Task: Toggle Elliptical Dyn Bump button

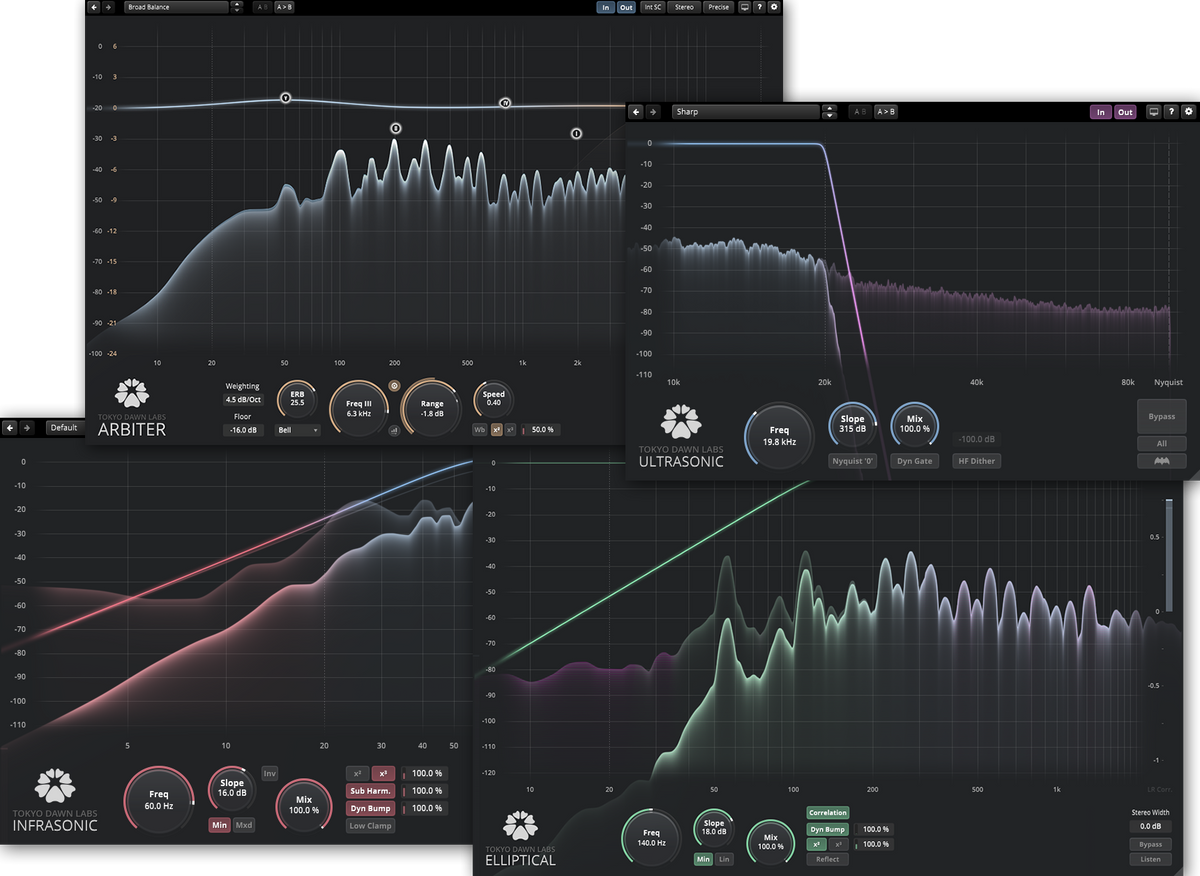Action: 828,829
